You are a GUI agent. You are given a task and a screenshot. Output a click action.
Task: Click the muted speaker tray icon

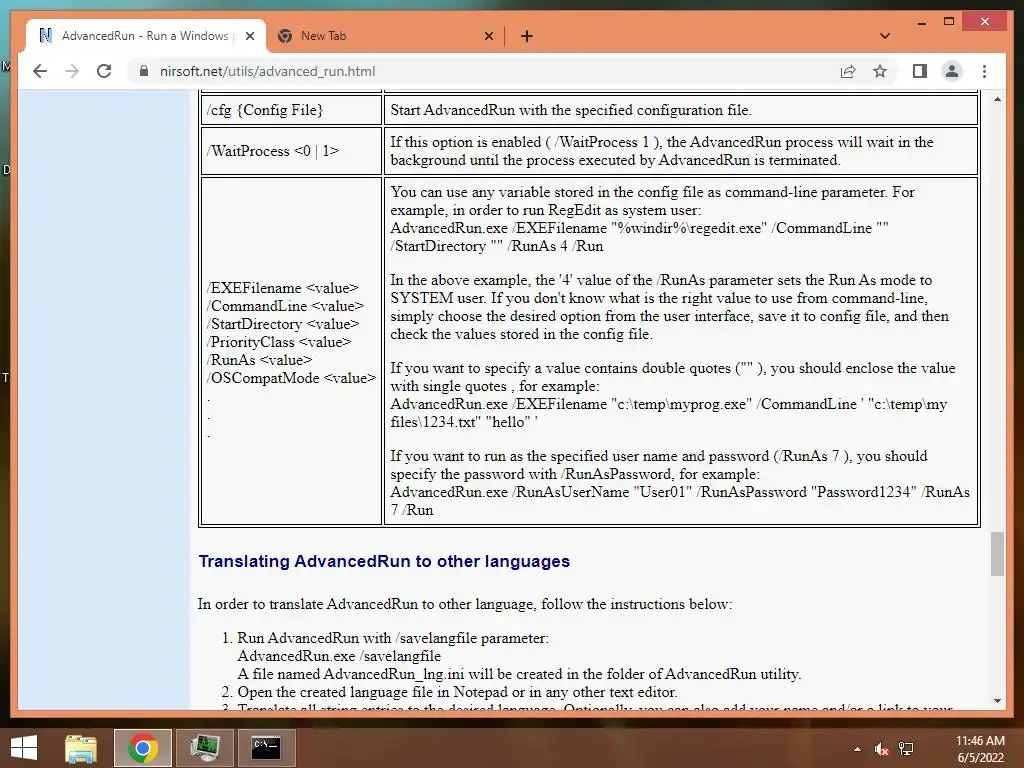coord(881,749)
